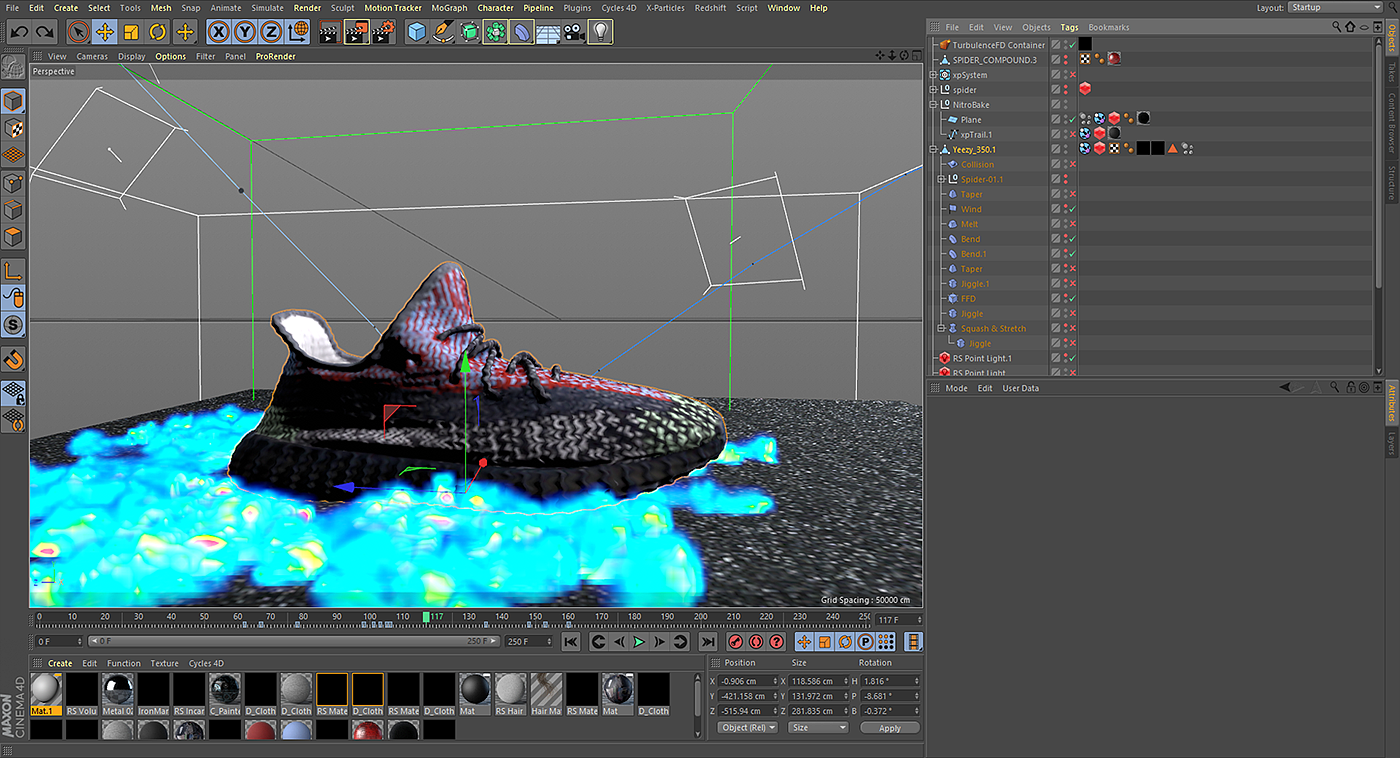The width and height of the screenshot is (1400, 758).
Task: Click the Camera object icon
Action: point(573,32)
